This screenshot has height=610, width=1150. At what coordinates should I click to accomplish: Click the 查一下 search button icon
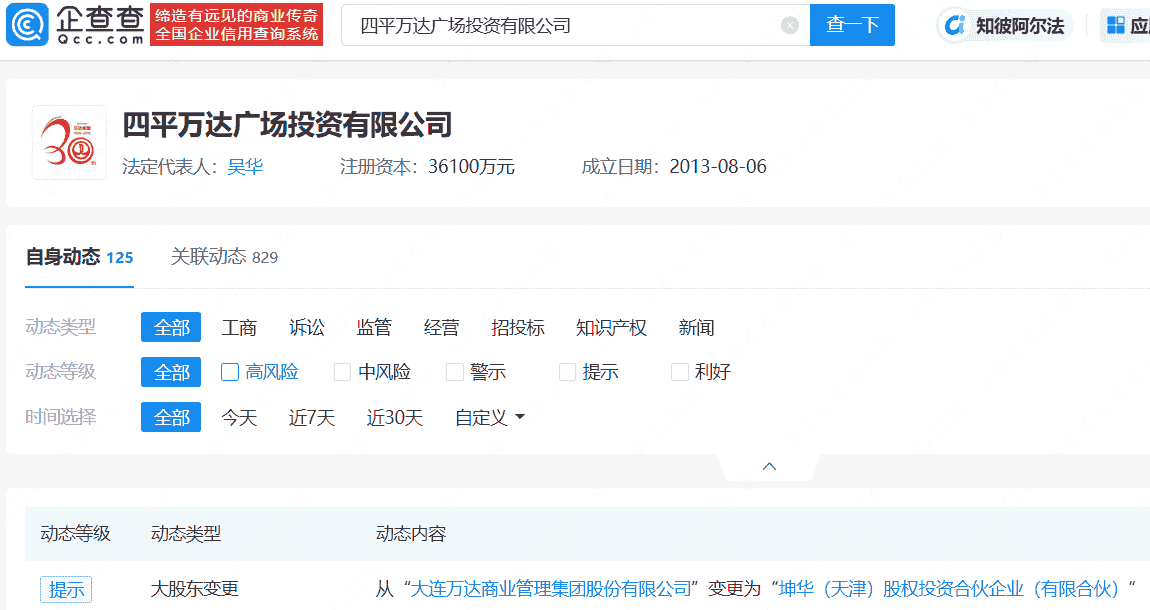[x=852, y=24]
